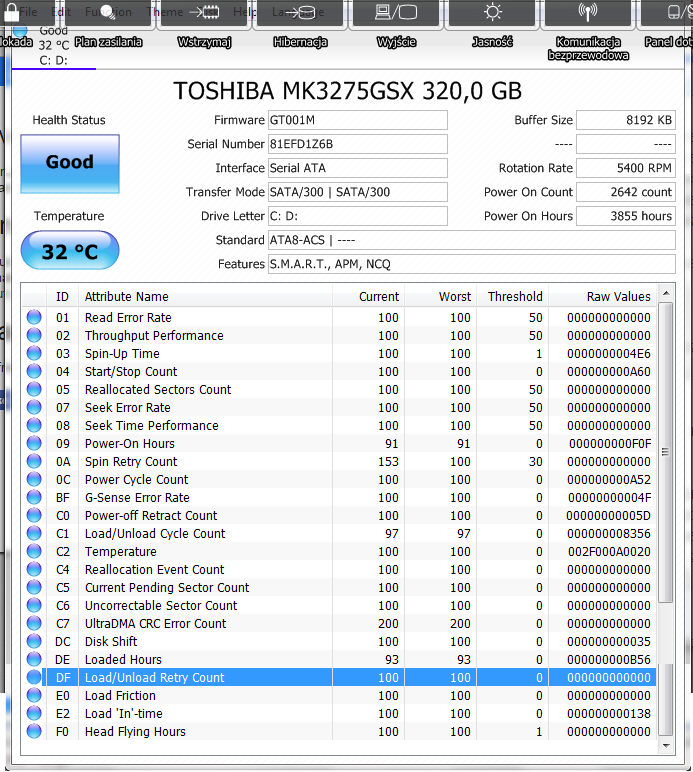Click status circle for Seek Error Rate
The width and height of the screenshot is (693, 772).
click(34, 407)
